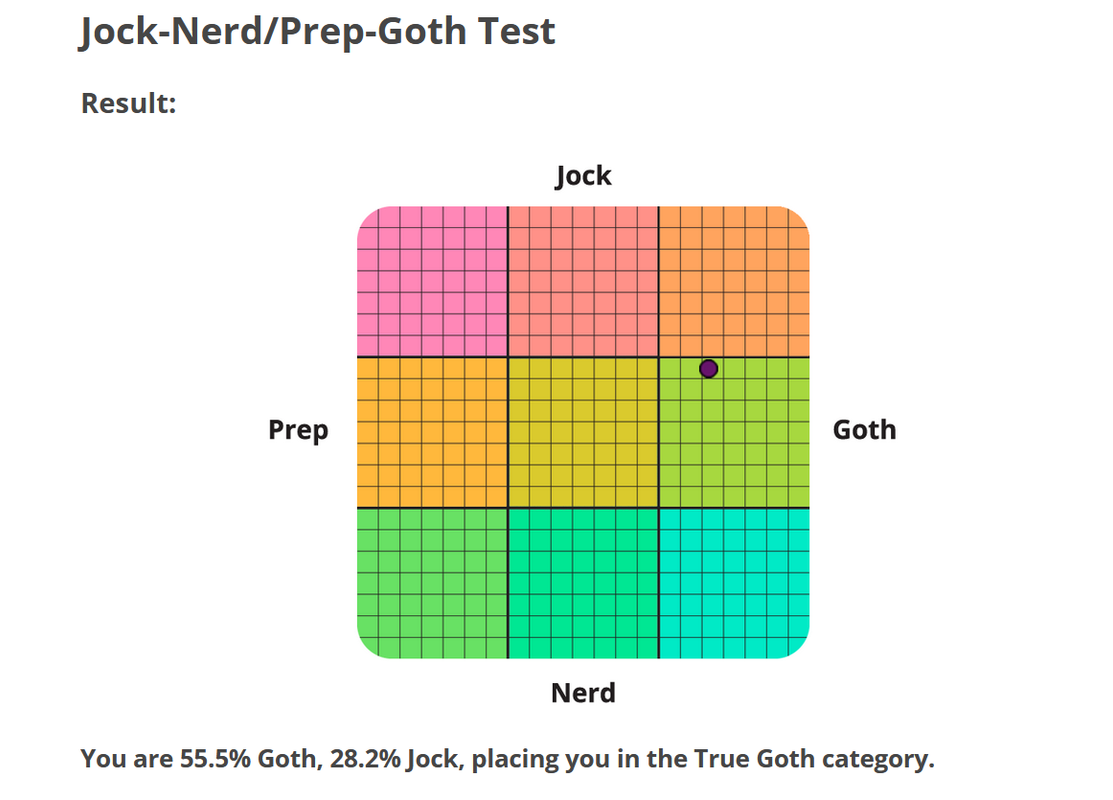Click the Jock axis label
The height and width of the screenshot is (800, 1113).
point(583,177)
